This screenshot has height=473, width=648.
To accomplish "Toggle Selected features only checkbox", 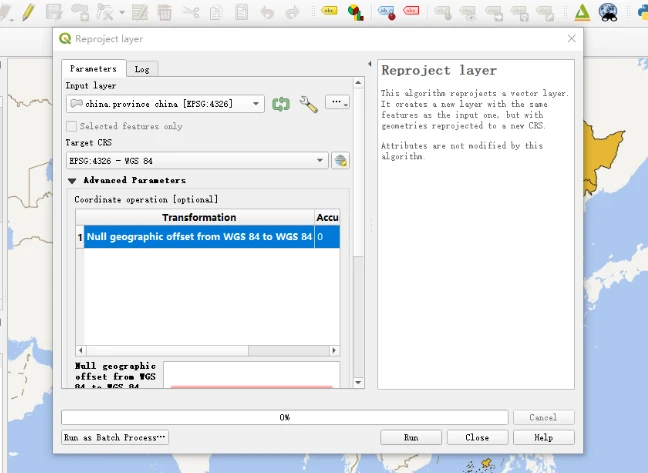I will [71, 126].
